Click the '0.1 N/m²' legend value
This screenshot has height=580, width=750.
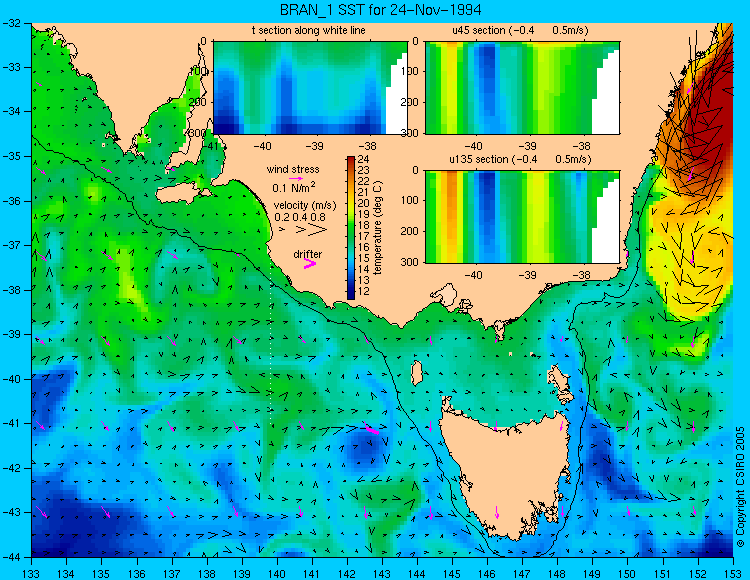click(x=294, y=187)
